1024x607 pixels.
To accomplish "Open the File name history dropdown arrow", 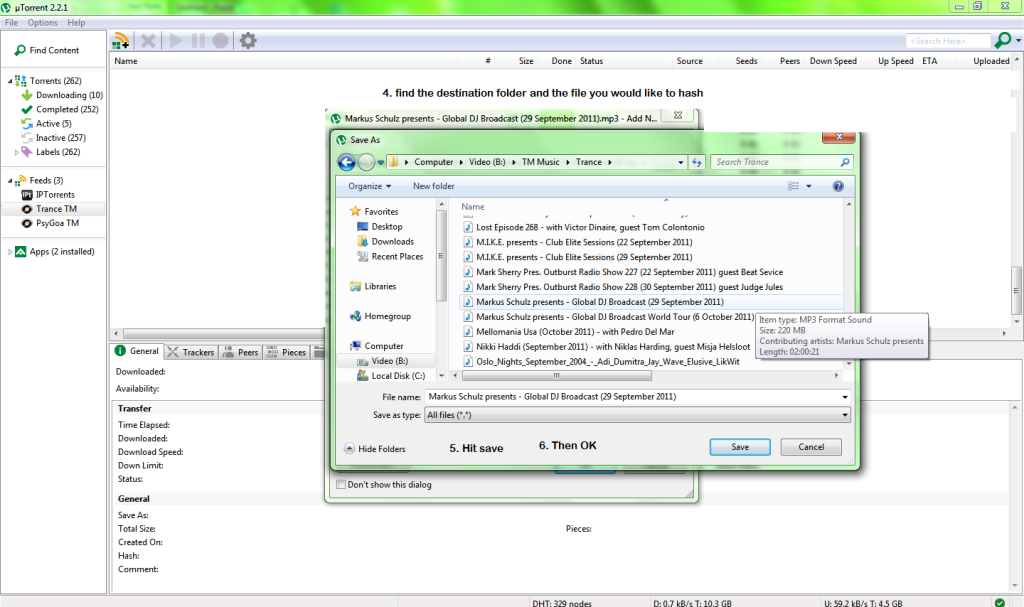I will coord(844,397).
